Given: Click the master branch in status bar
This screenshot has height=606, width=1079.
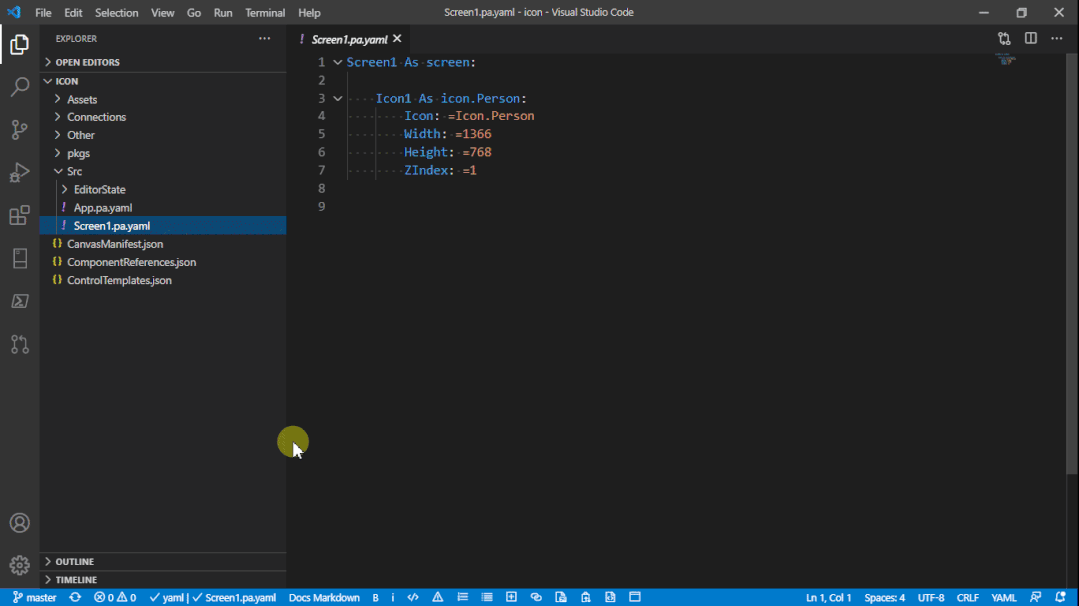Looking at the screenshot, I should (x=34, y=597).
